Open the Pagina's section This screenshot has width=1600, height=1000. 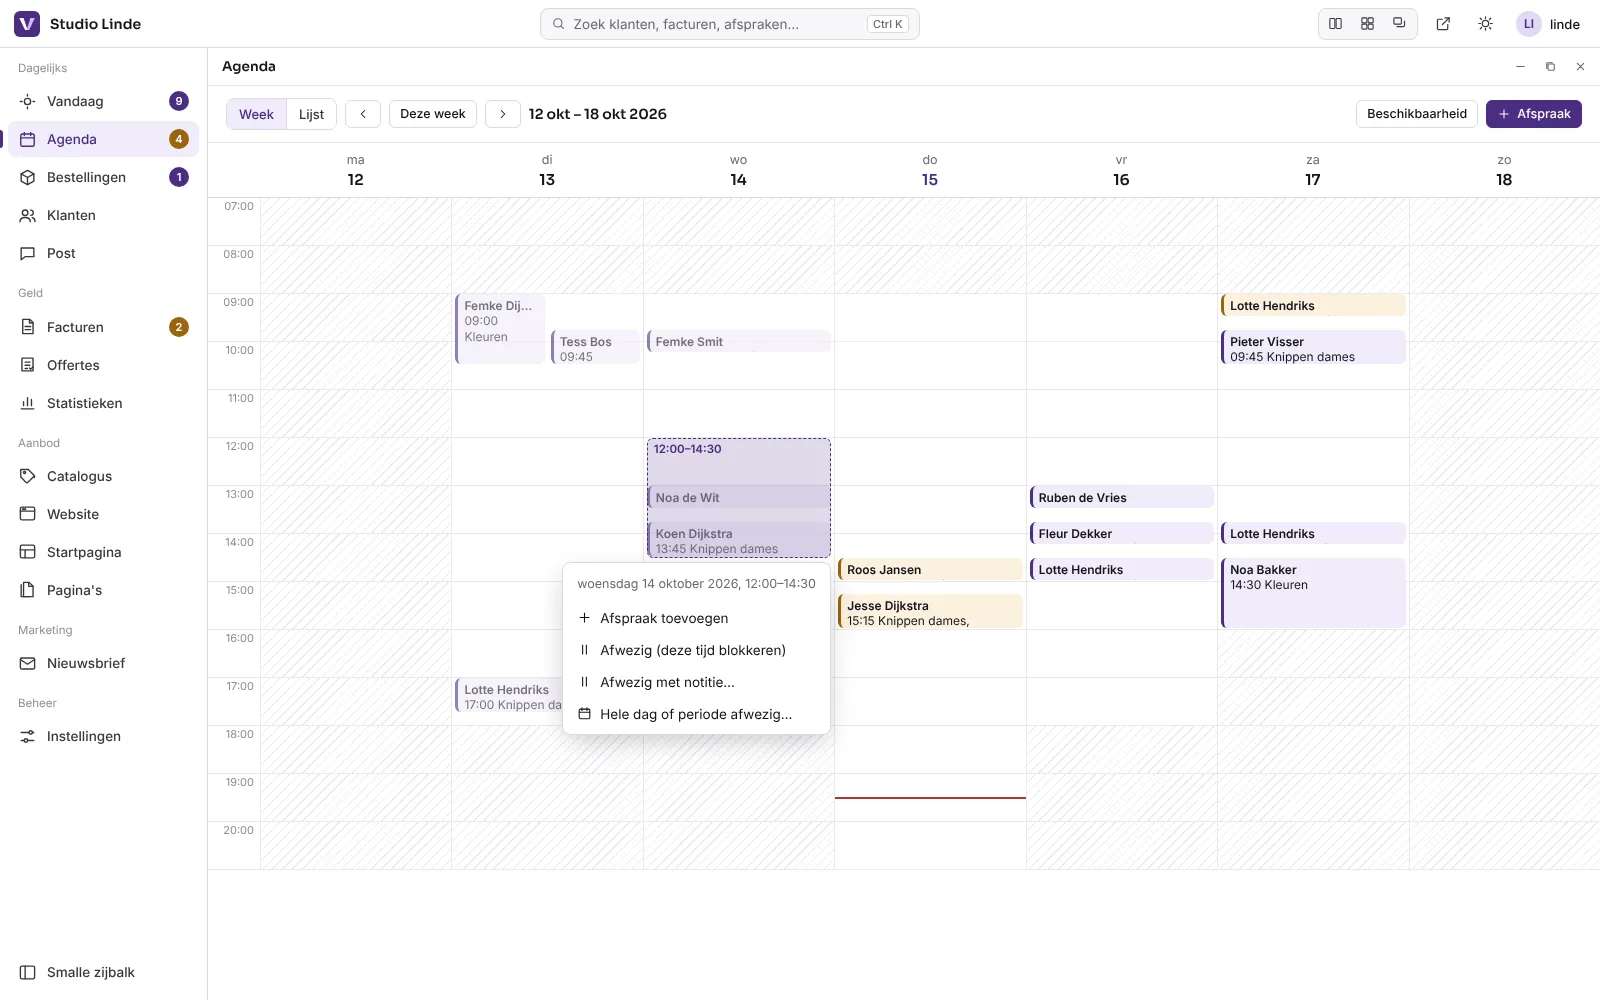tap(103, 590)
